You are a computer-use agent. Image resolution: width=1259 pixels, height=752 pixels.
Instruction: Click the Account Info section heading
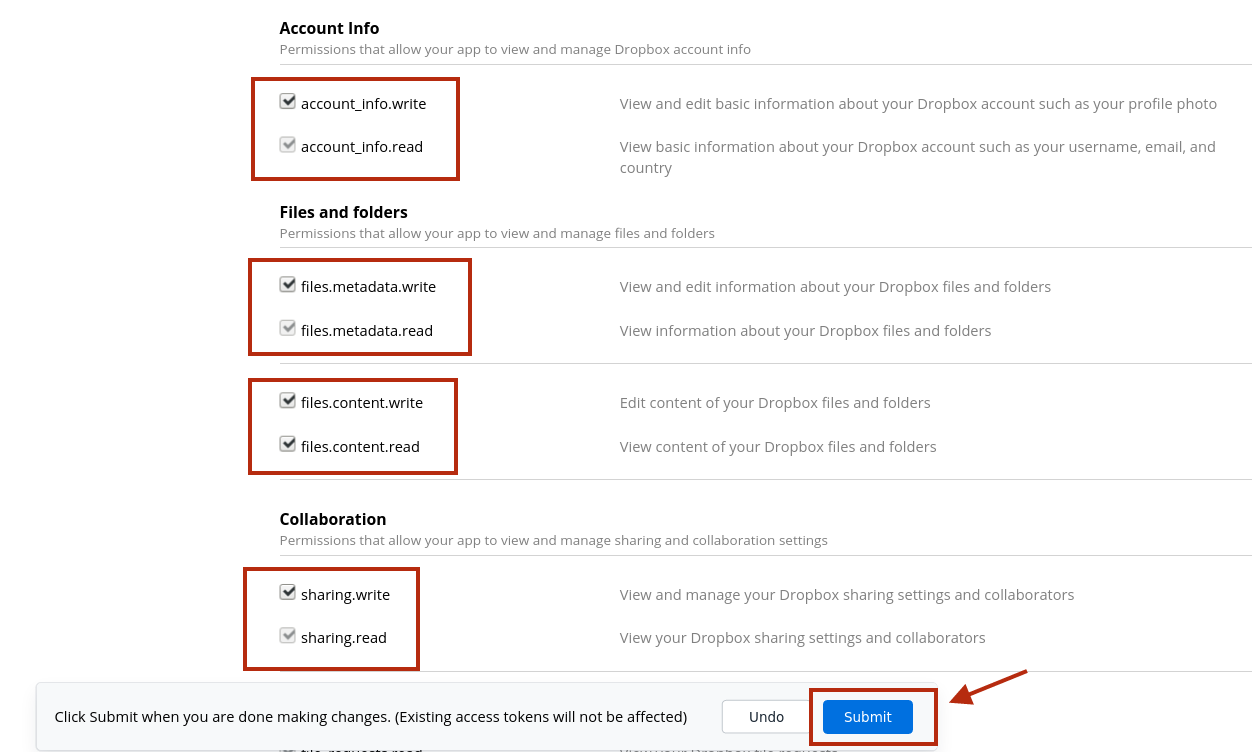pos(329,28)
